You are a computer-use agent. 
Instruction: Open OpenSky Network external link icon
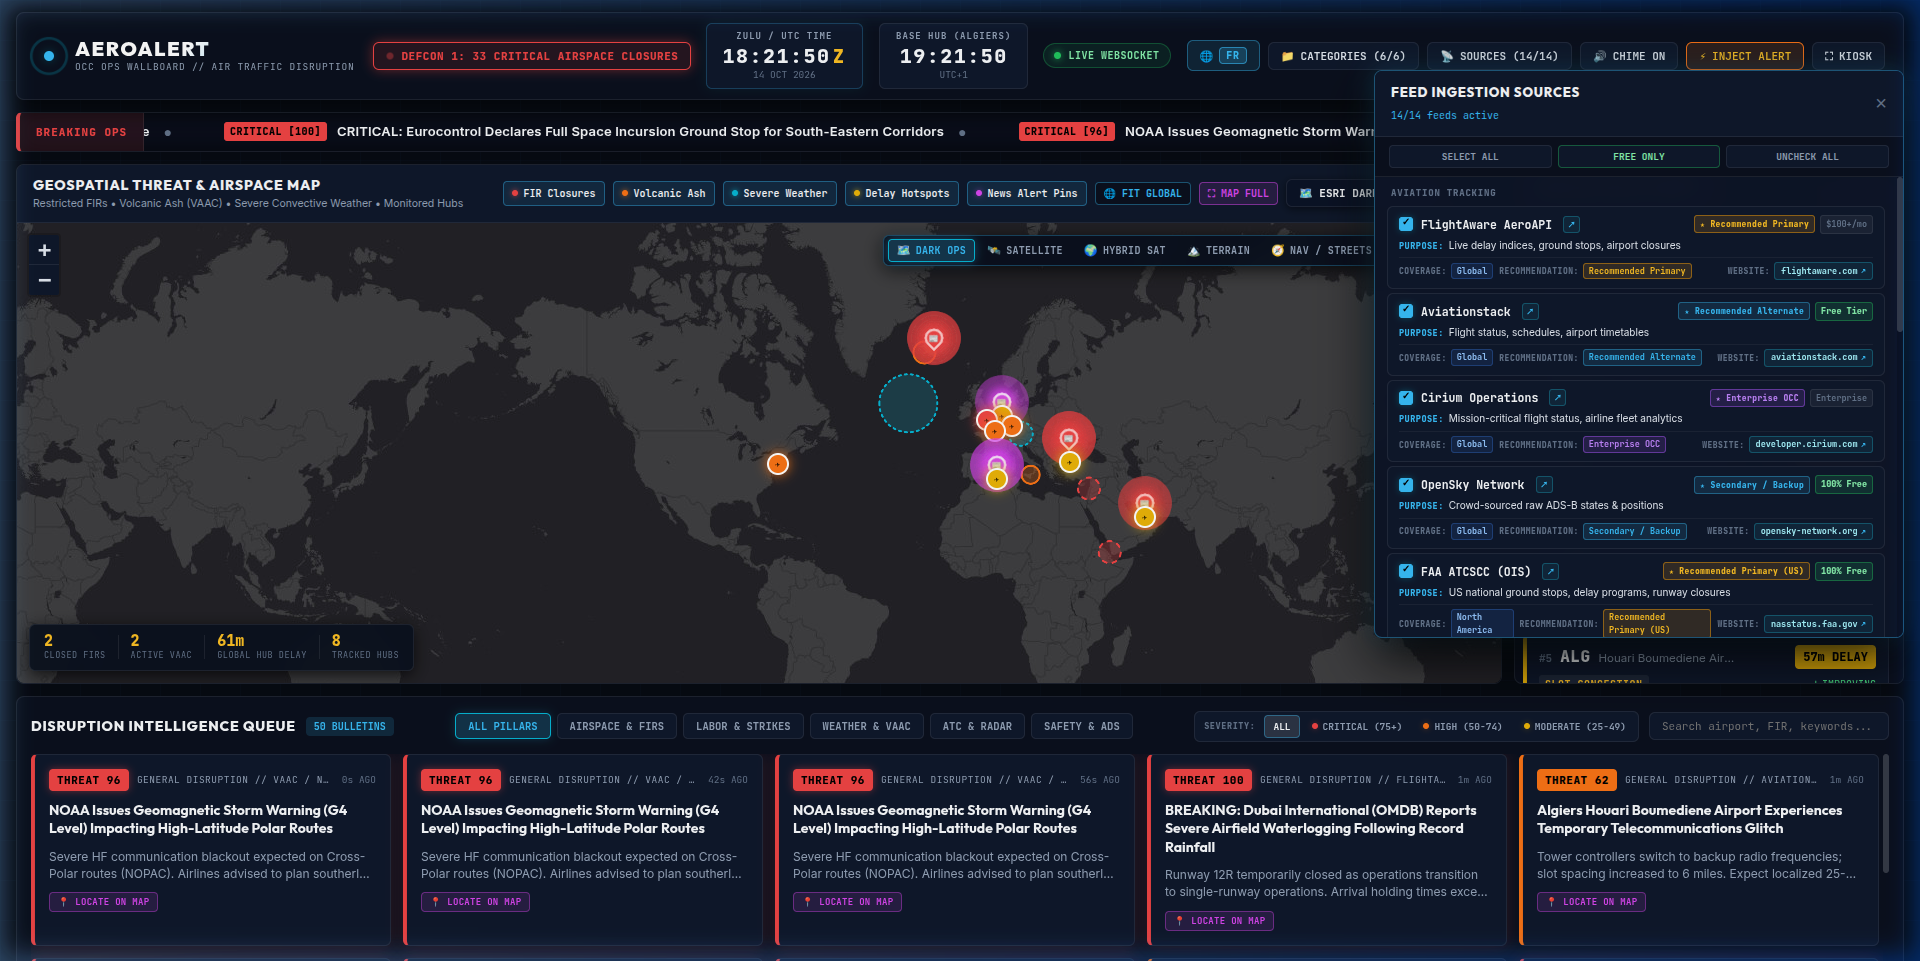coord(1544,485)
